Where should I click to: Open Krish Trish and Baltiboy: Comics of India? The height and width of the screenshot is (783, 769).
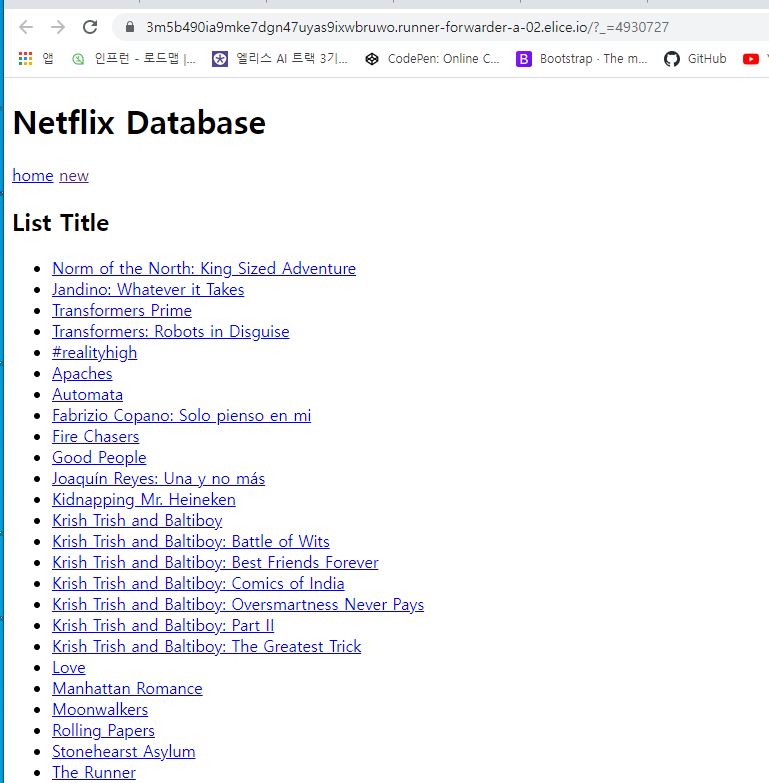click(198, 583)
